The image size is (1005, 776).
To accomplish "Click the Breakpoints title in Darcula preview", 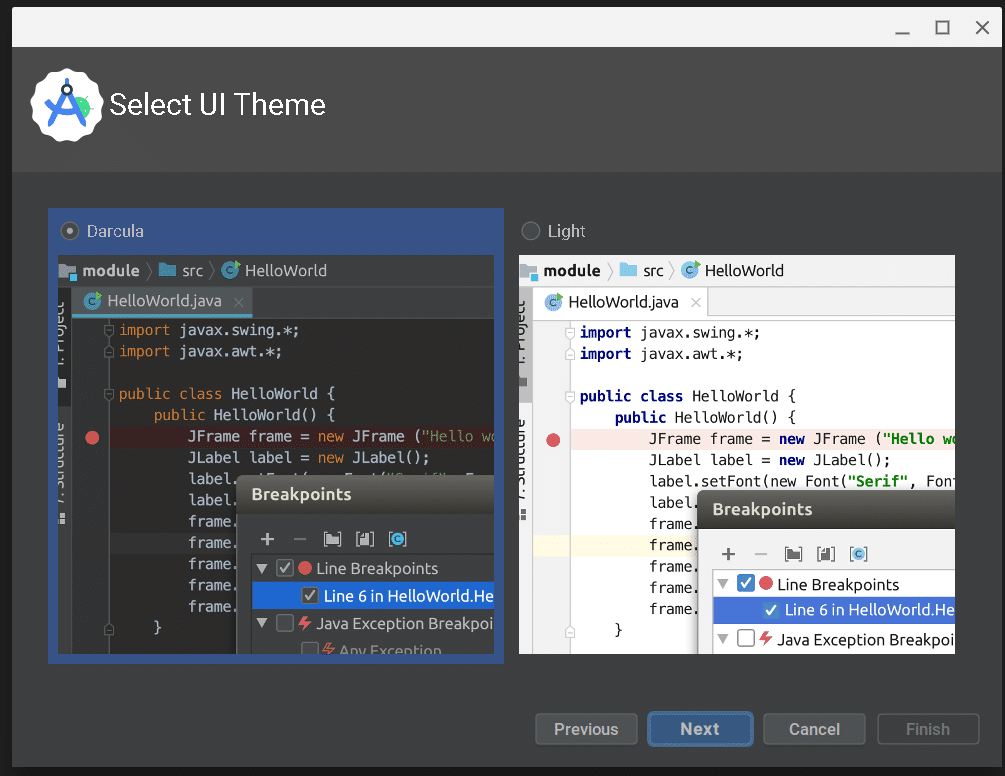I will click(x=301, y=495).
